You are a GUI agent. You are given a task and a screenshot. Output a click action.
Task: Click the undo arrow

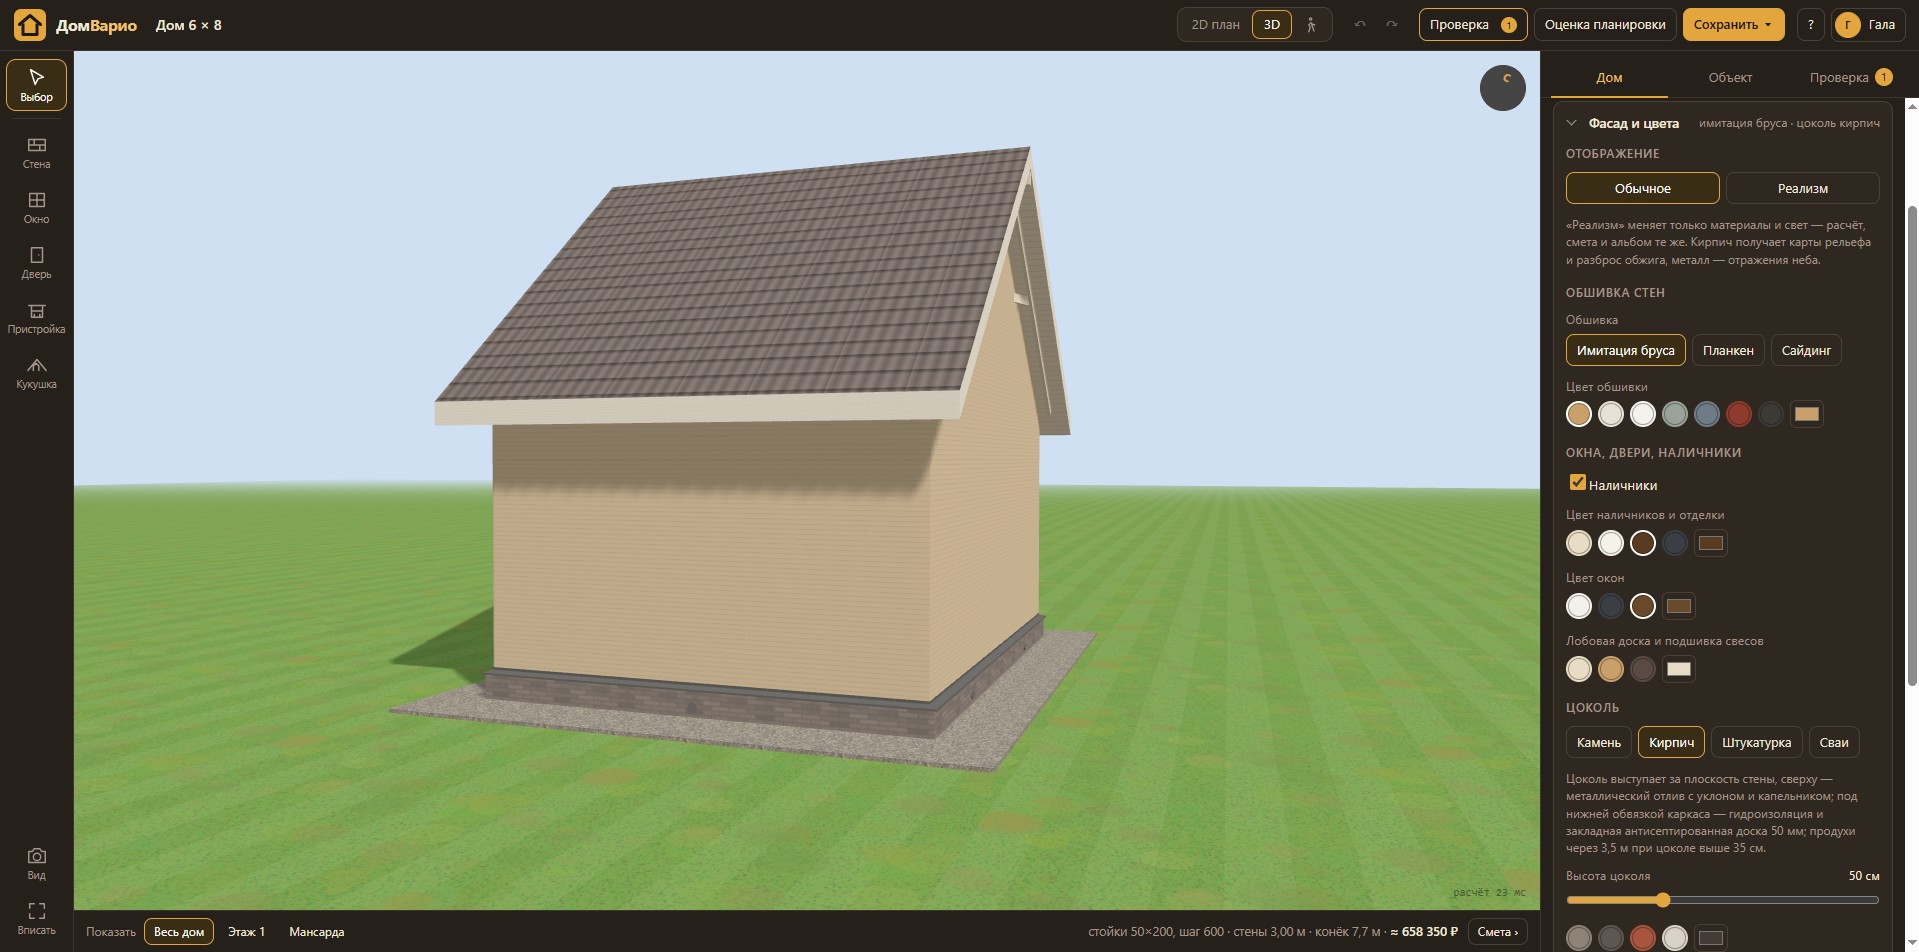(1360, 25)
